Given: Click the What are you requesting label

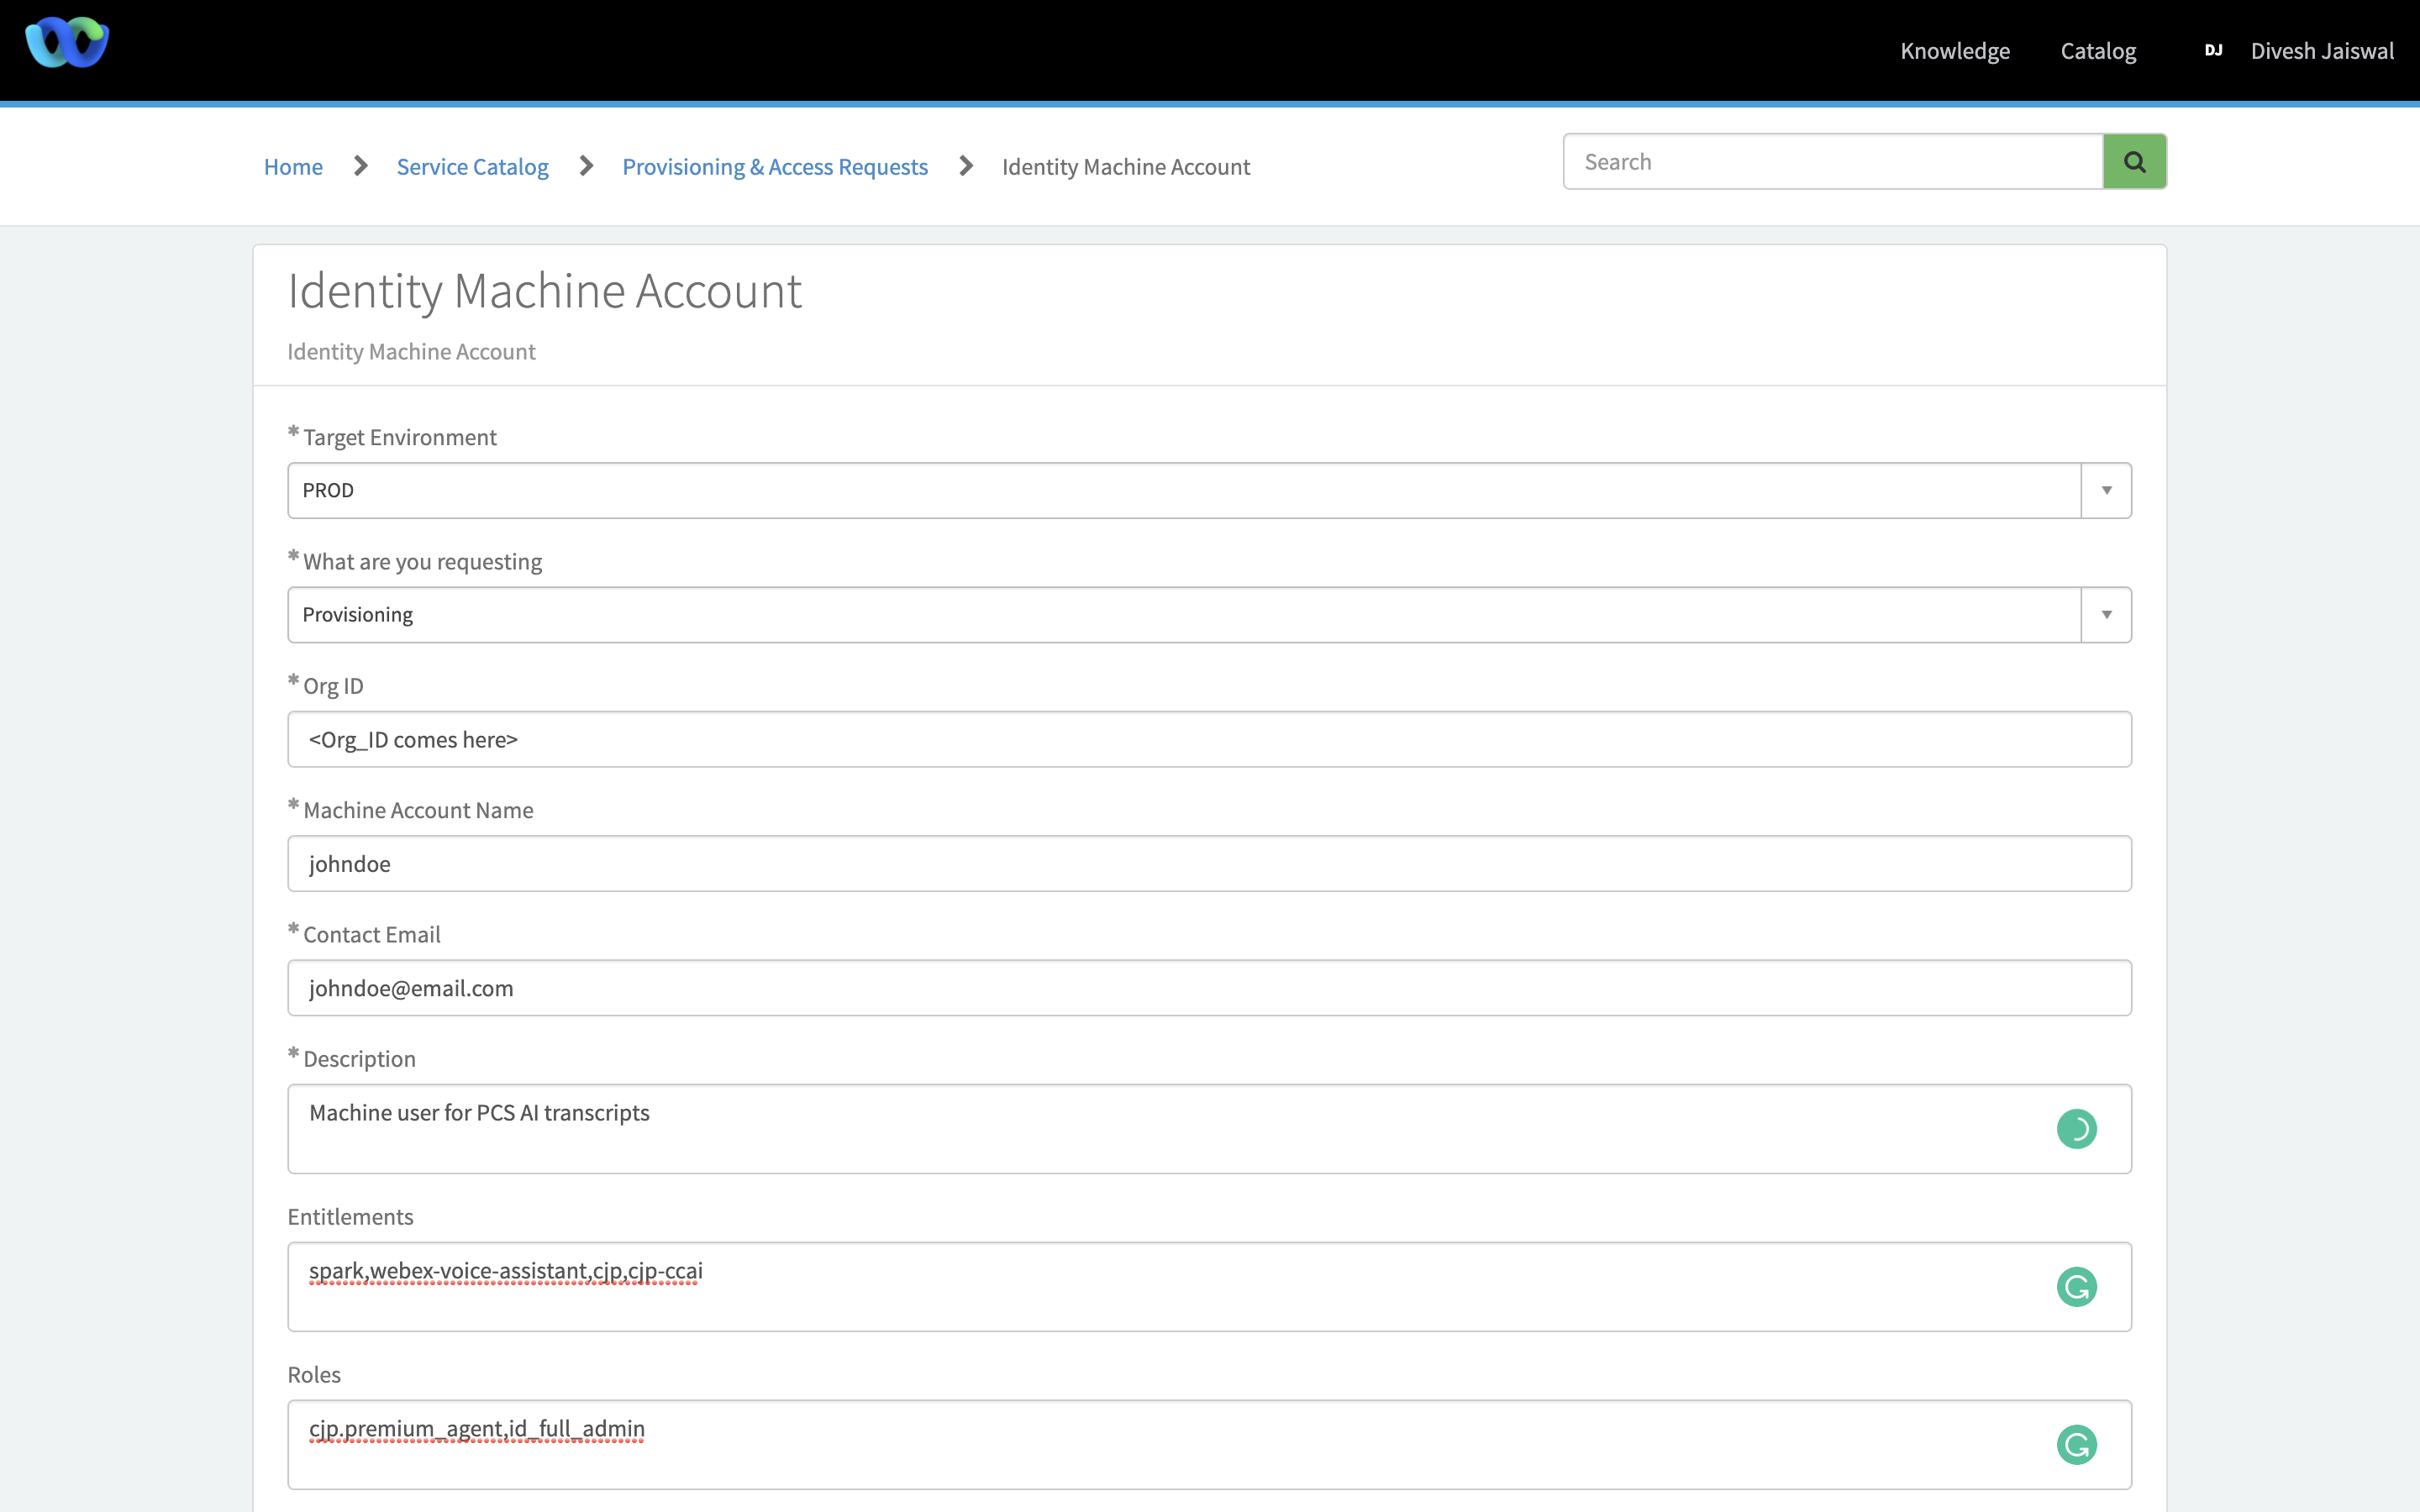Looking at the screenshot, I should pos(422,562).
